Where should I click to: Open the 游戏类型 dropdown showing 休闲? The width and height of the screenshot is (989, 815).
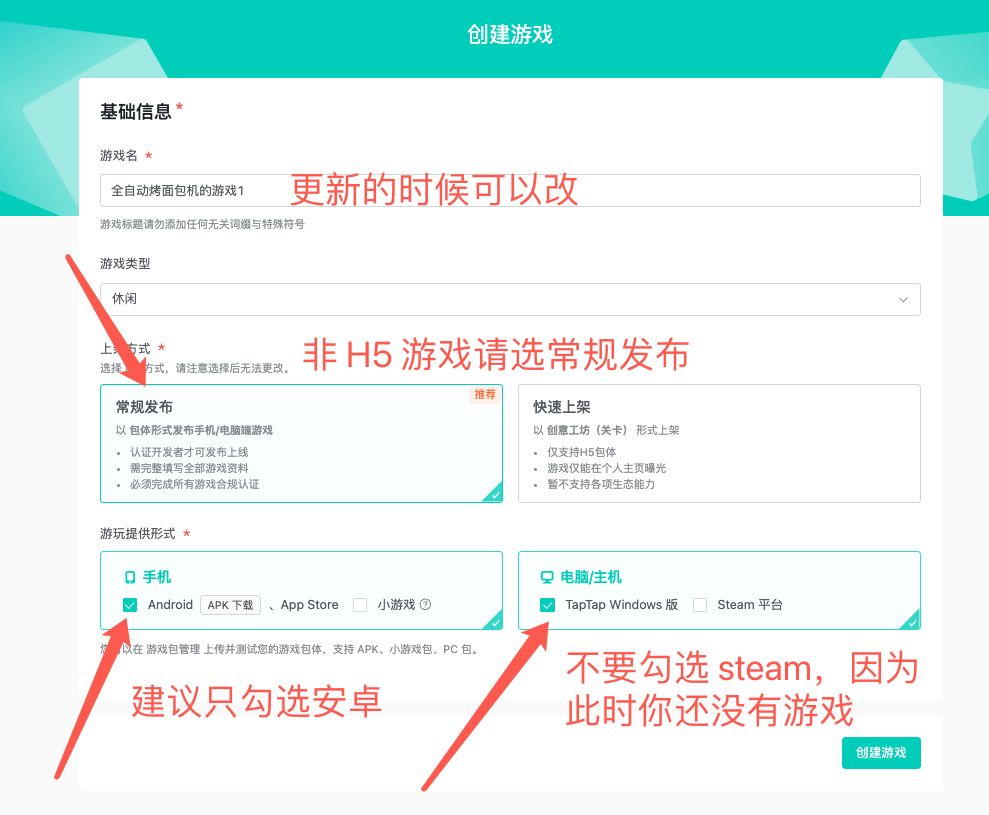(510, 299)
